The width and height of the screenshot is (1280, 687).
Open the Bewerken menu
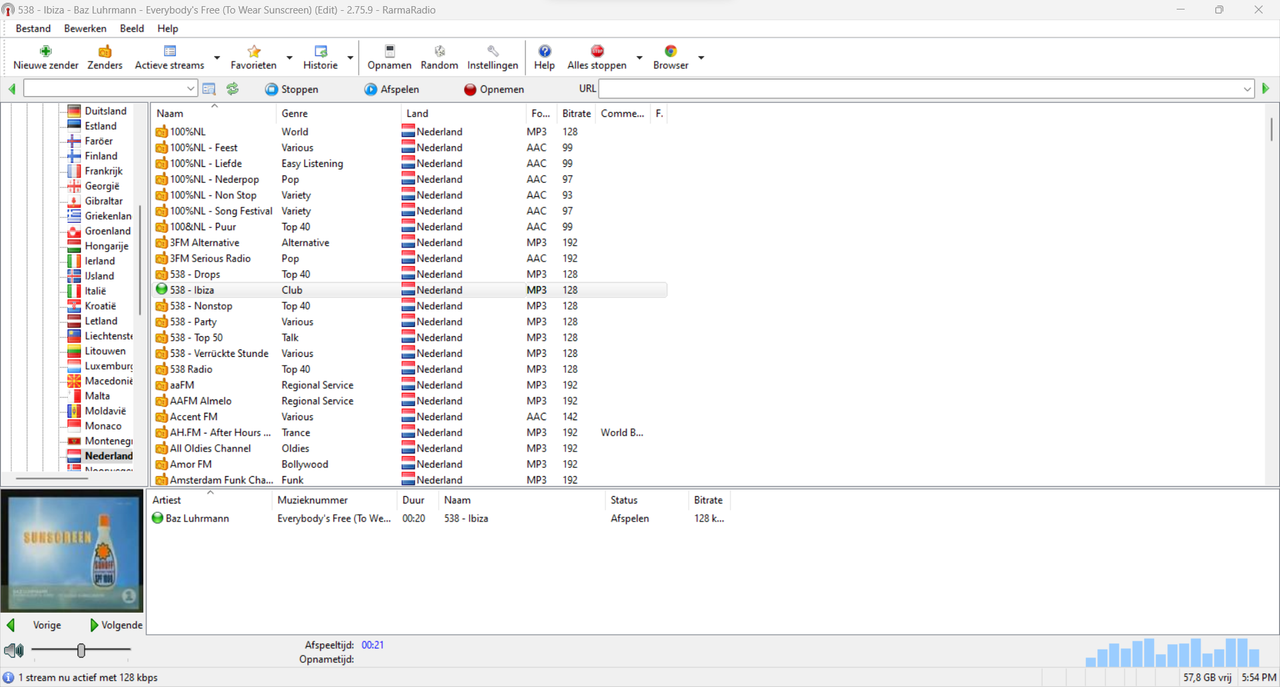click(85, 29)
